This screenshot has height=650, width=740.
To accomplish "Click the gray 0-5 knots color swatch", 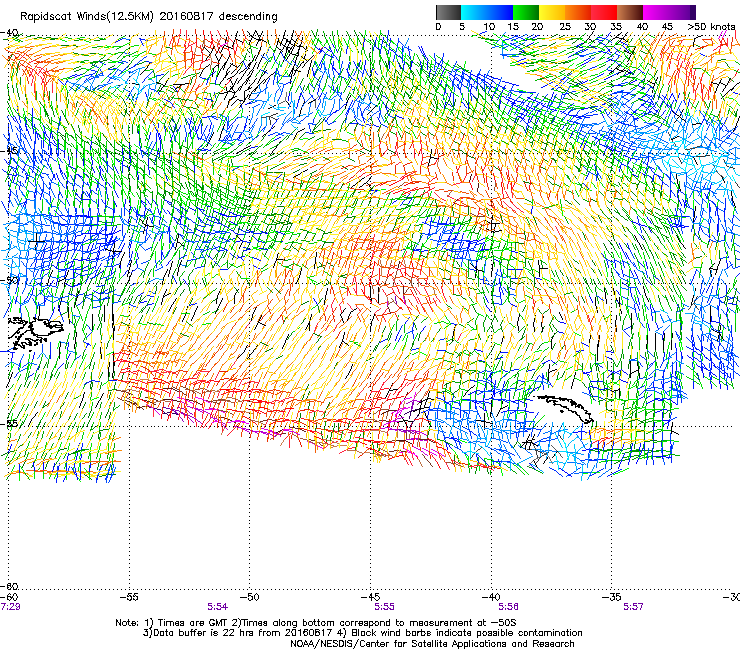I will pos(448,12).
